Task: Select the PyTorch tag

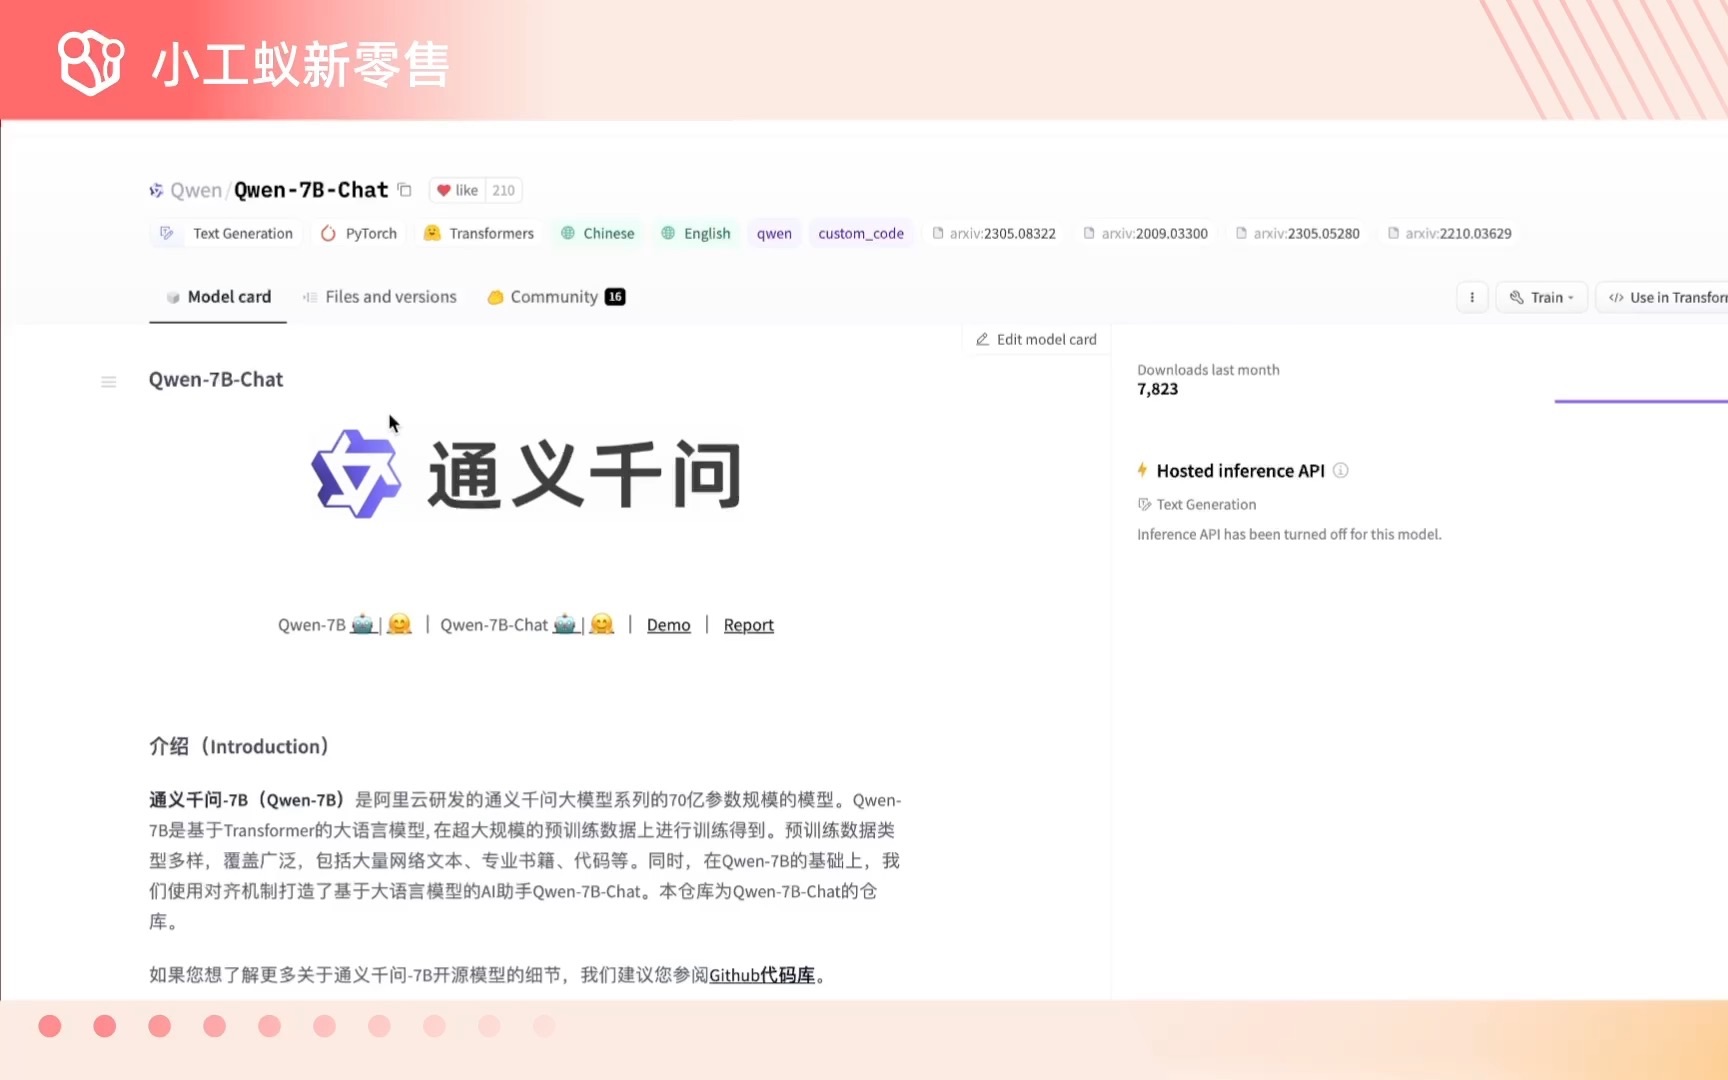Action: tap(359, 233)
